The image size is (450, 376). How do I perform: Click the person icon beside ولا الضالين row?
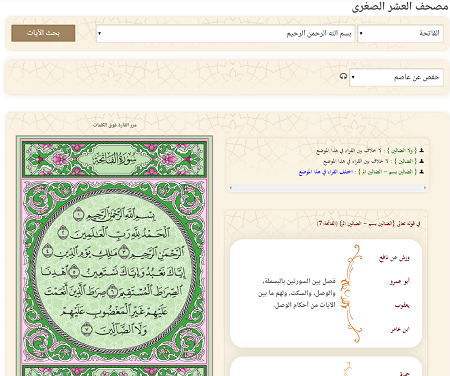pos(421,151)
